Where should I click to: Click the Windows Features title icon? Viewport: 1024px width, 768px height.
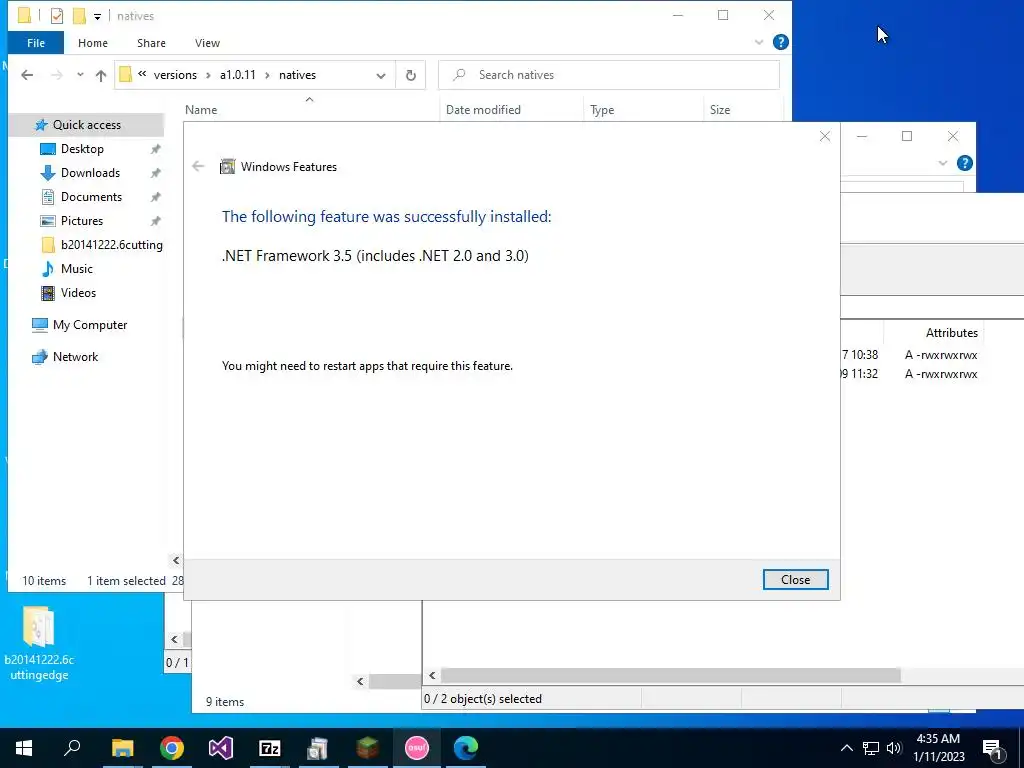click(x=227, y=167)
